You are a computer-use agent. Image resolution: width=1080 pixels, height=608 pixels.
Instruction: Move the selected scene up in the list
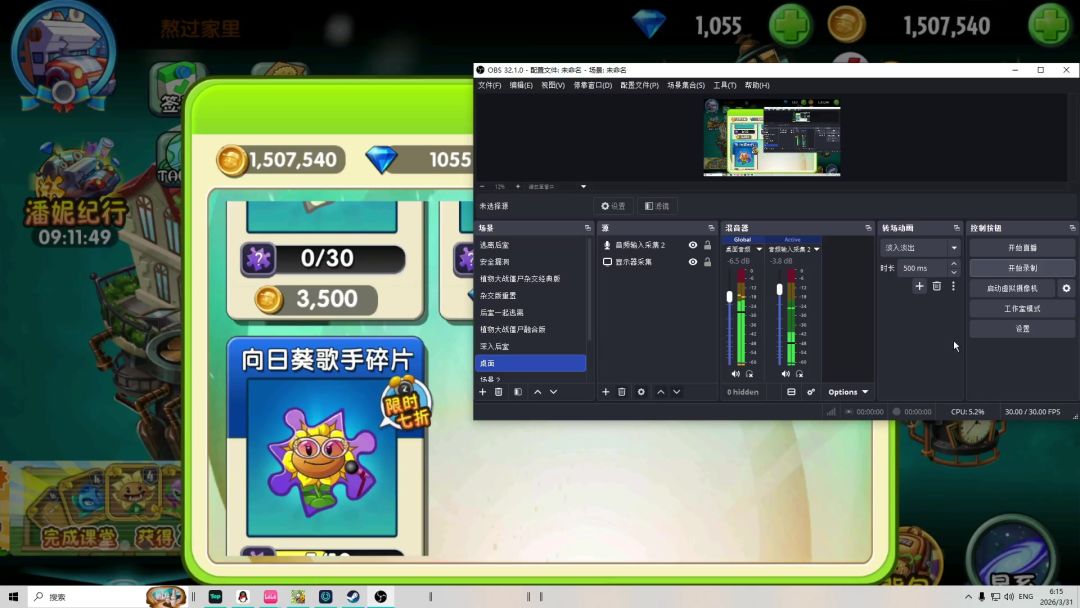click(537, 392)
